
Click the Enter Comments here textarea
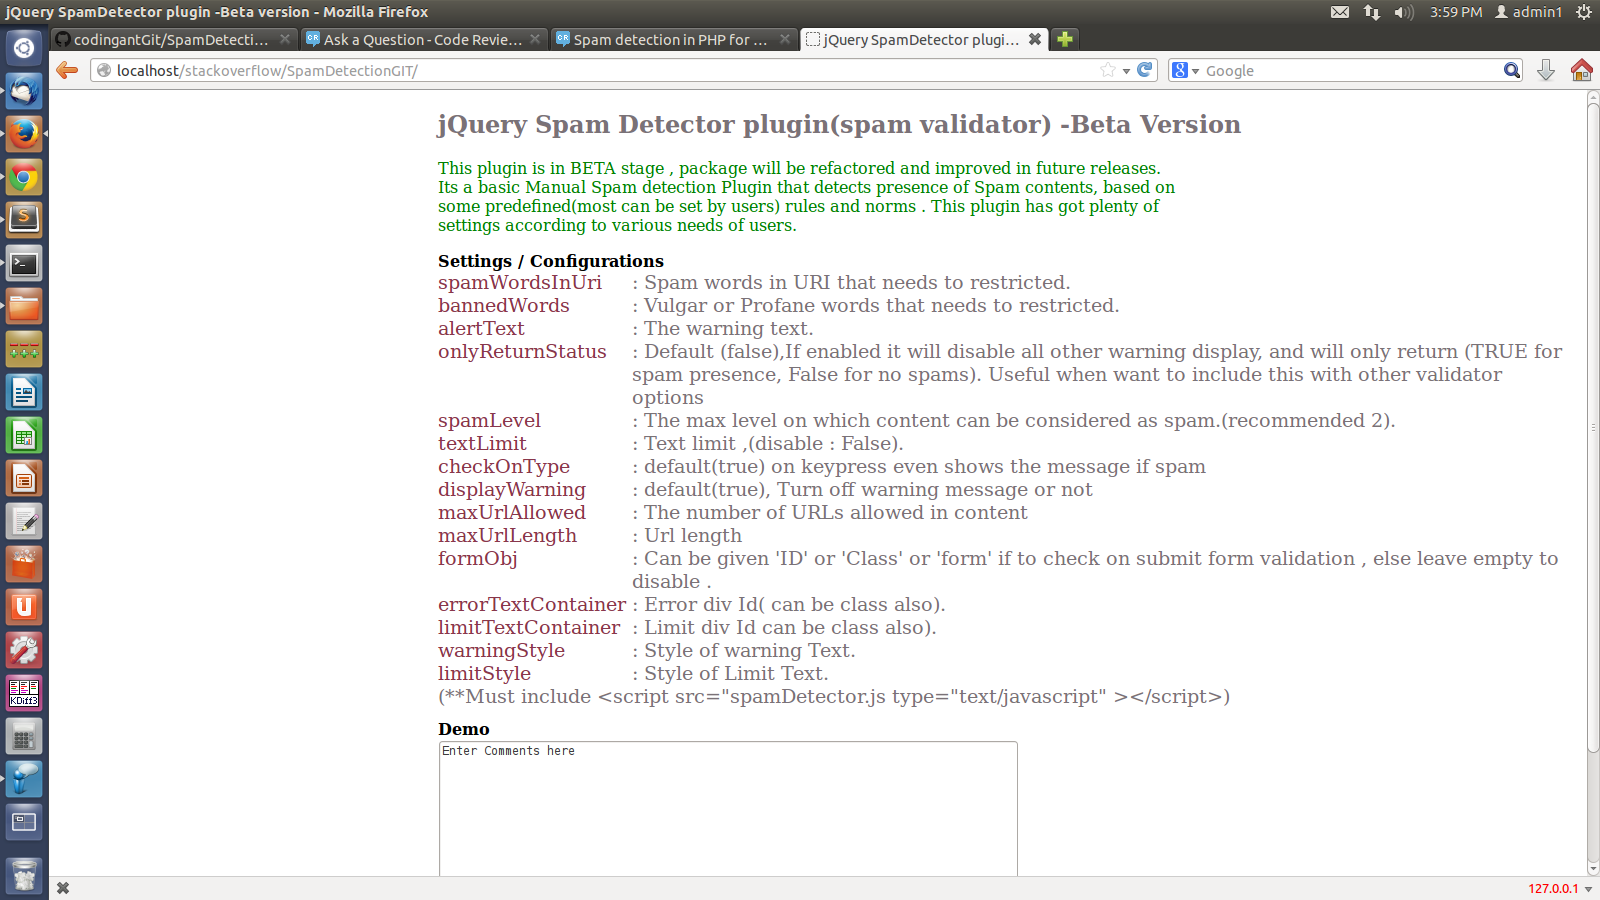[728, 808]
